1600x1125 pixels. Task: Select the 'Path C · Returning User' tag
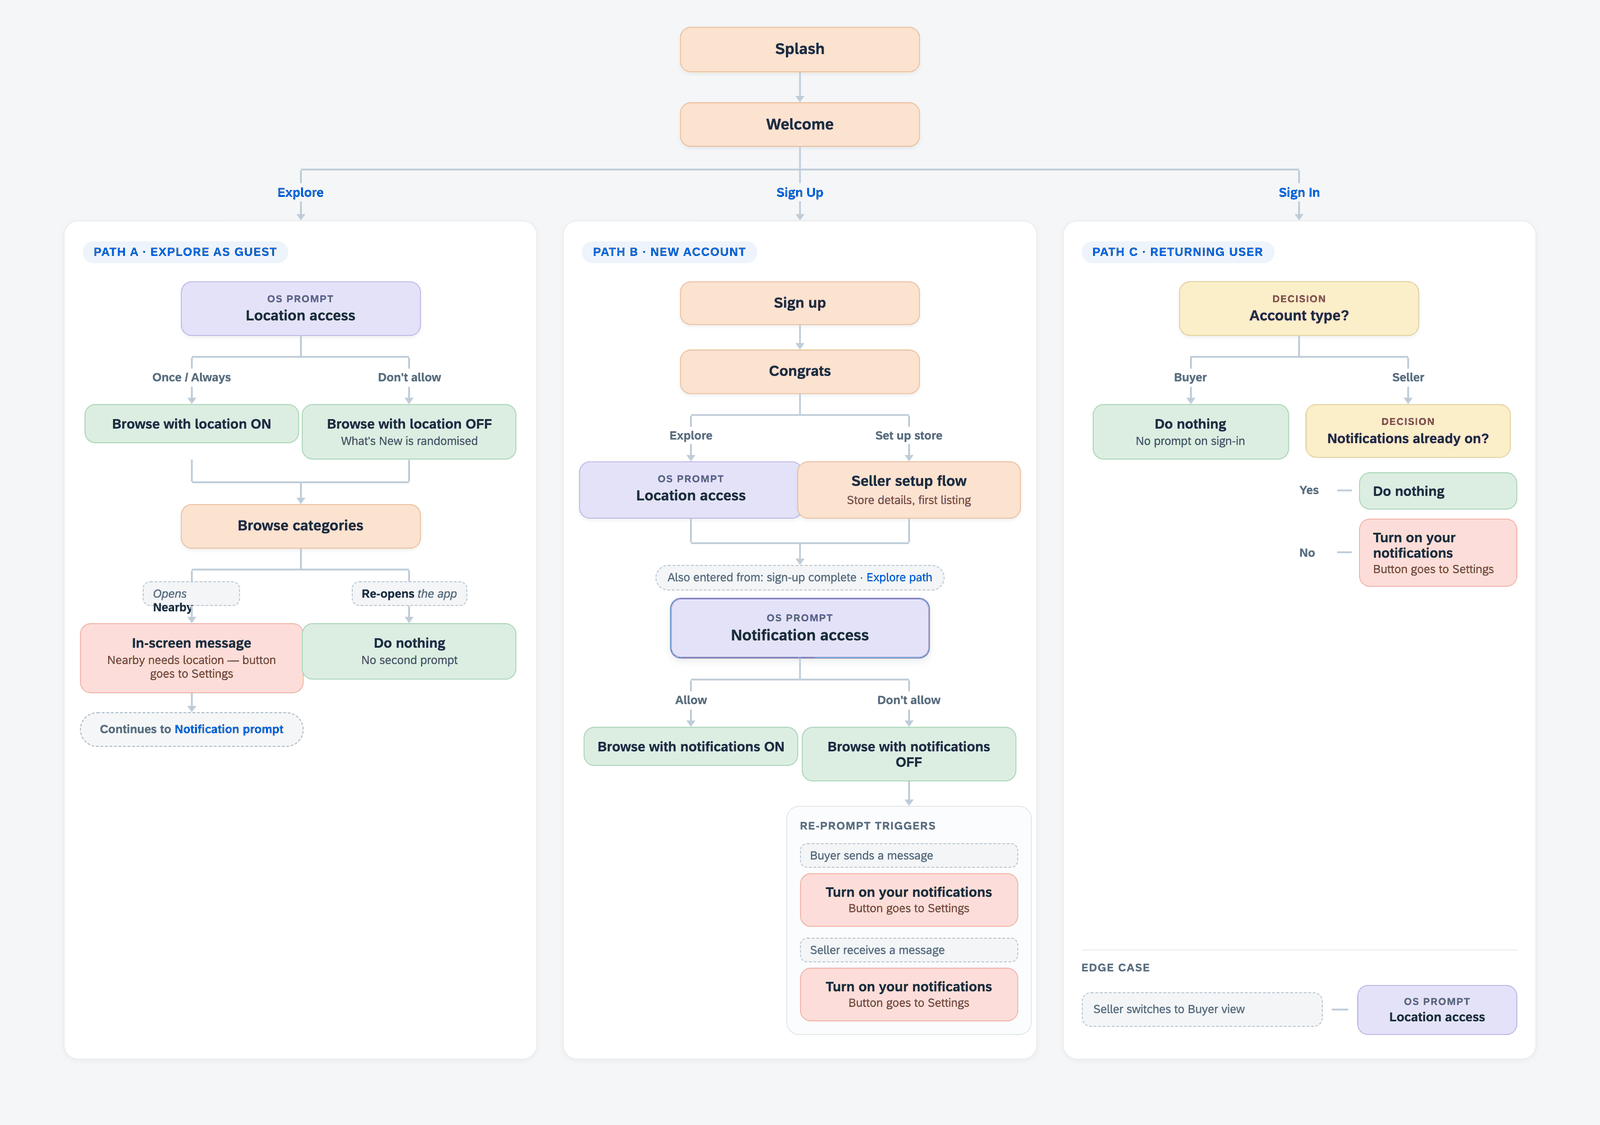[1177, 252]
